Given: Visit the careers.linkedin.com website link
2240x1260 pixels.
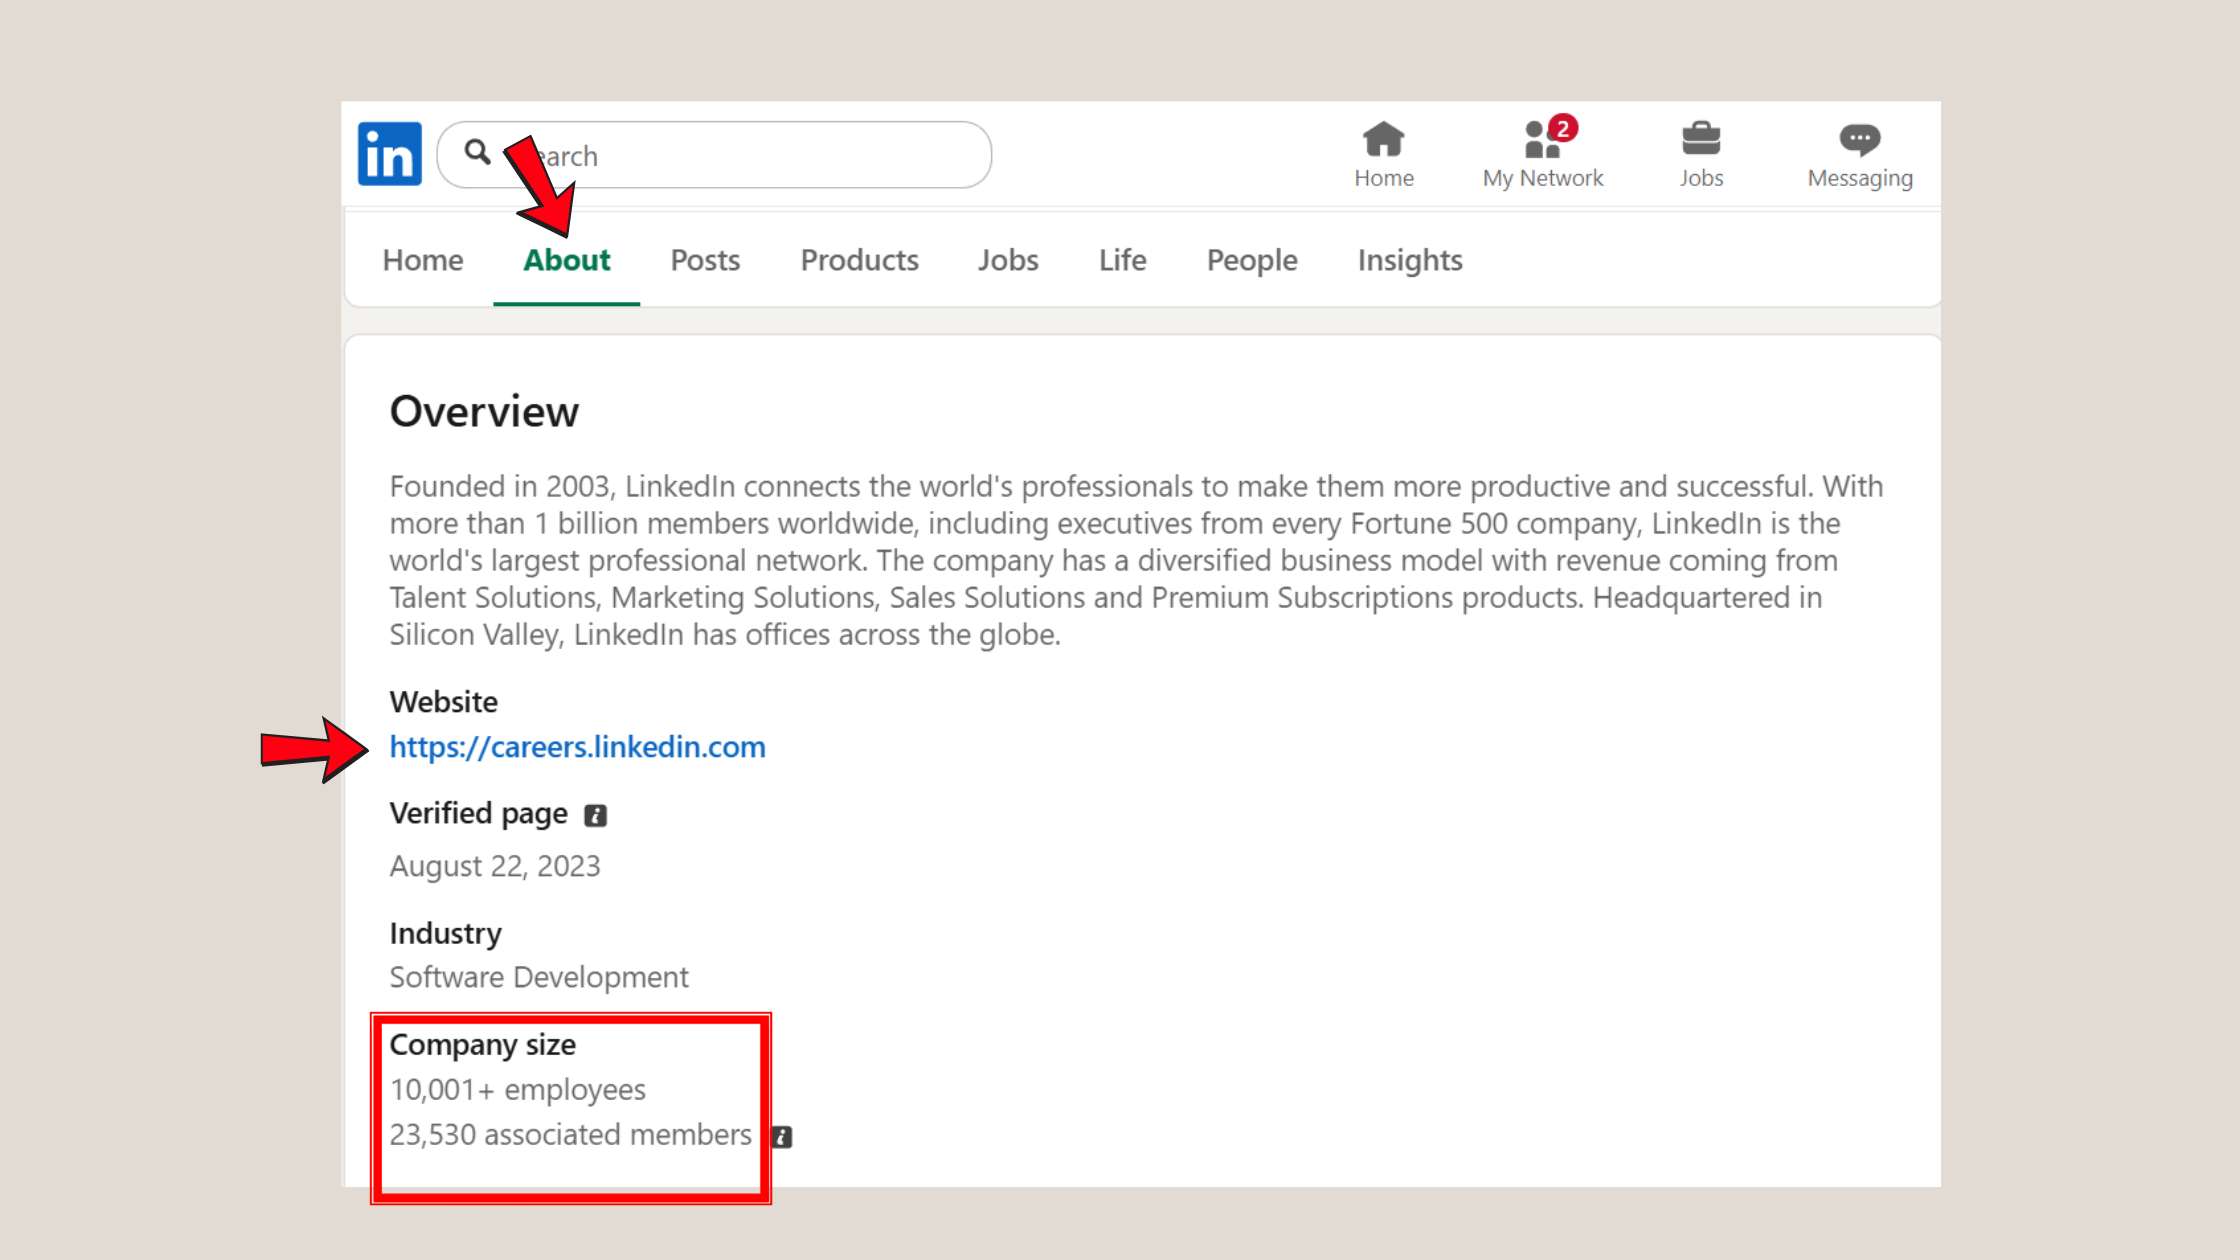Looking at the screenshot, I should 578,747.
